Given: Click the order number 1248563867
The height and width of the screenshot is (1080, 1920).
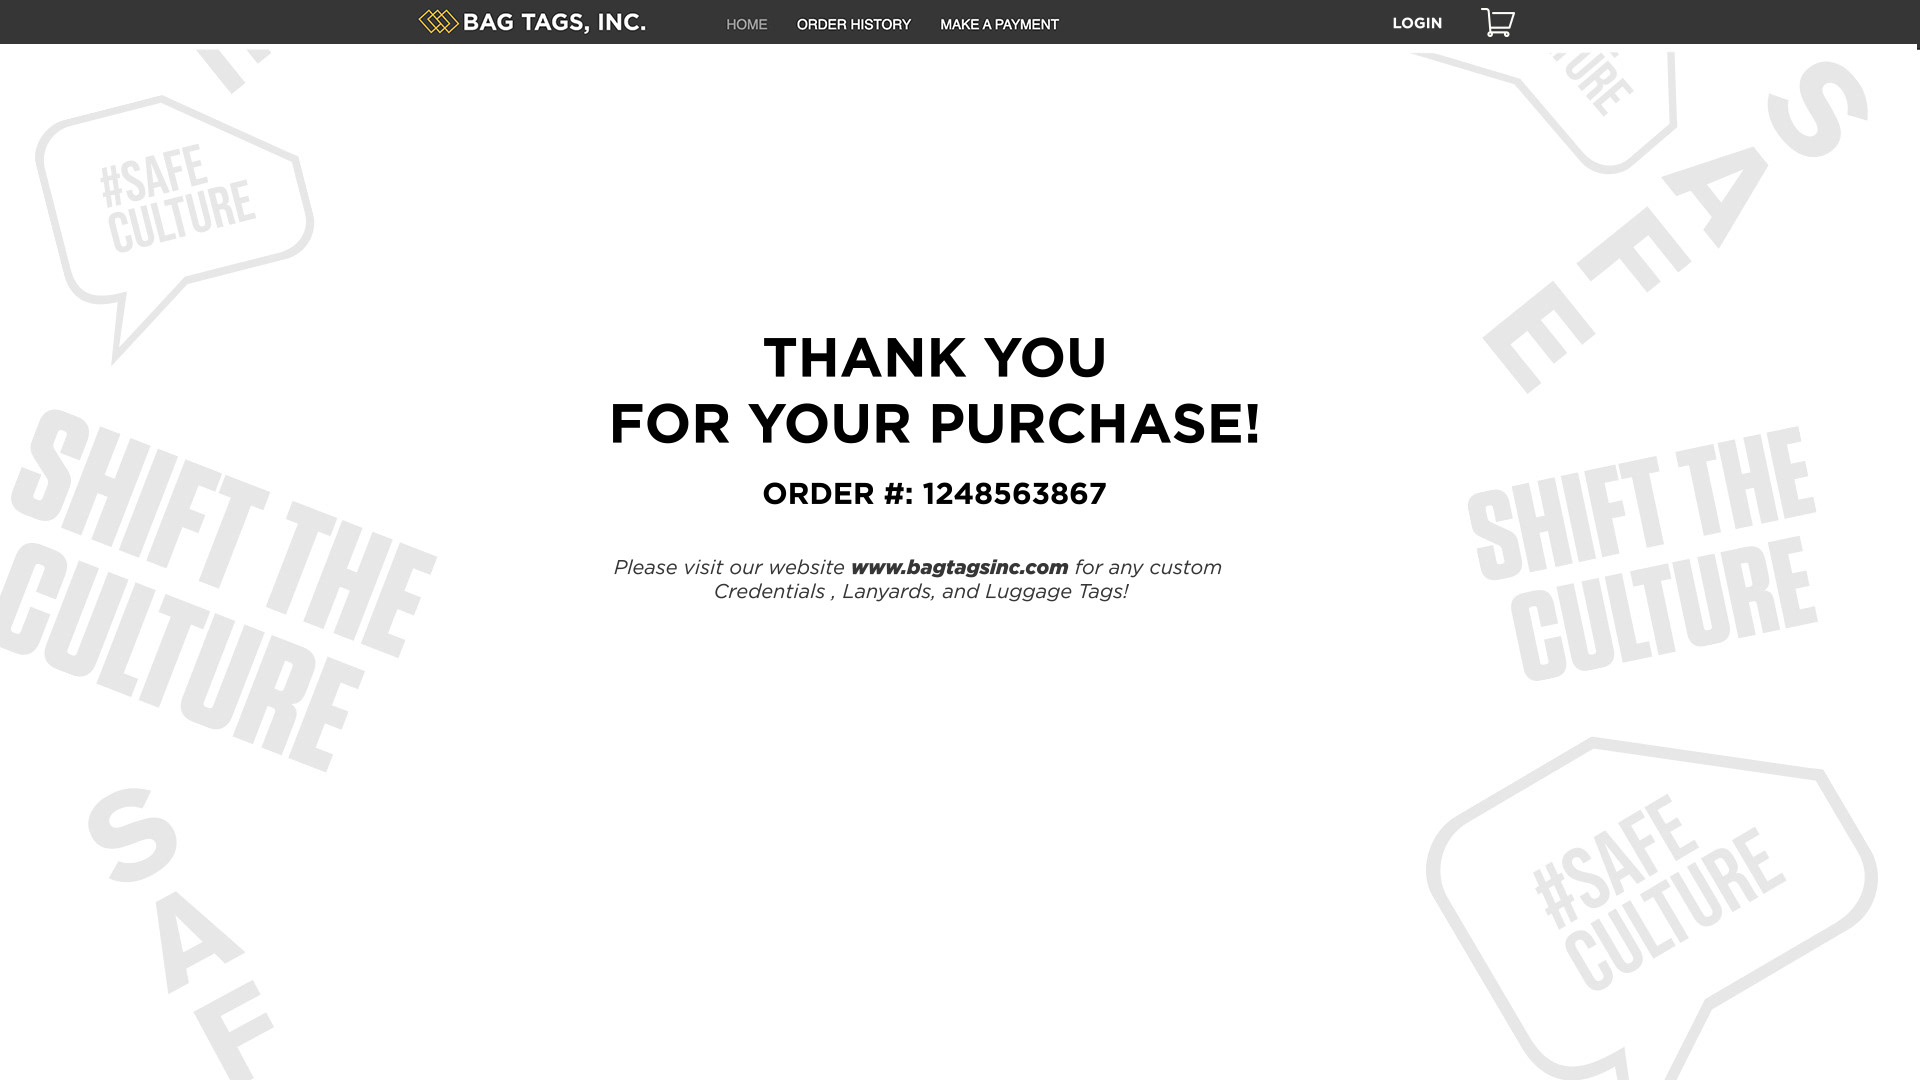Looking at the screenshot, I should 1014,494.
